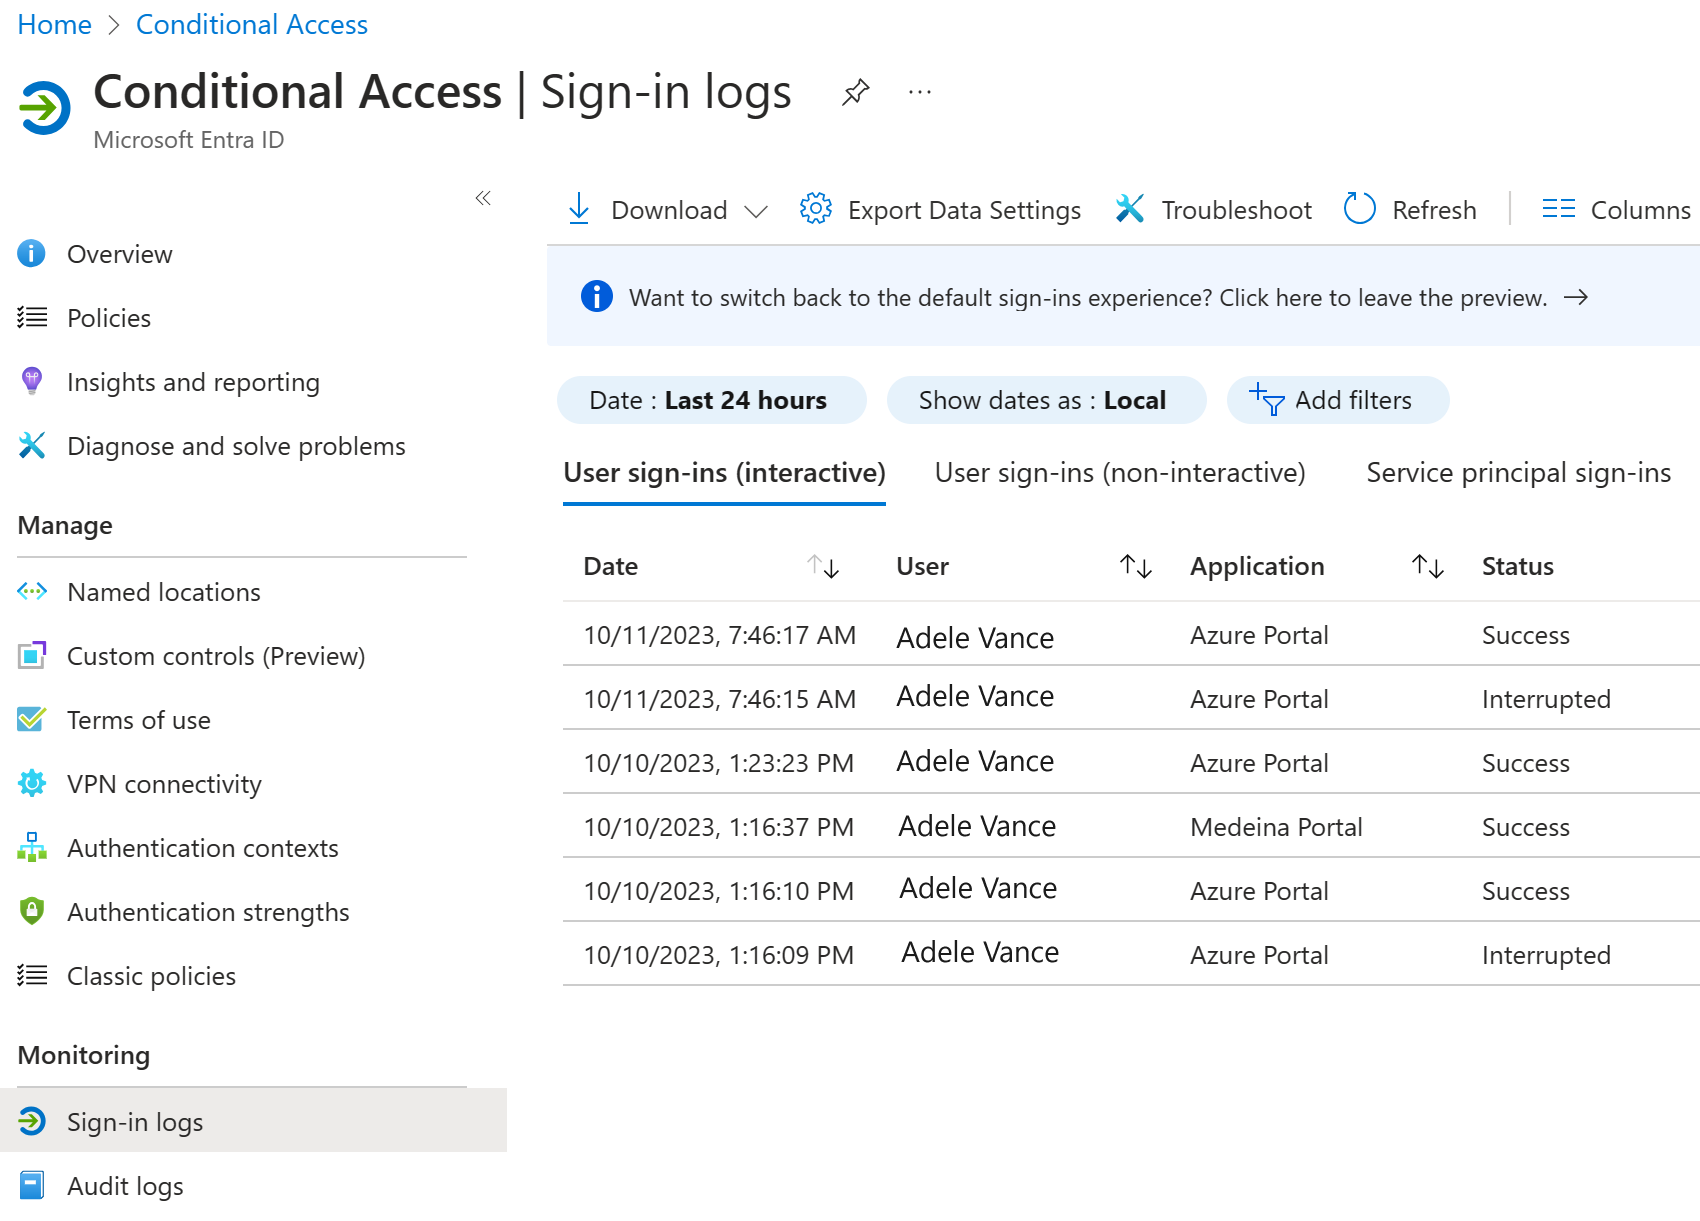This screenshot has height=1221, width=1700.
Task: Open the Date Last 24 hours filter
Action: tap(710, 399)
